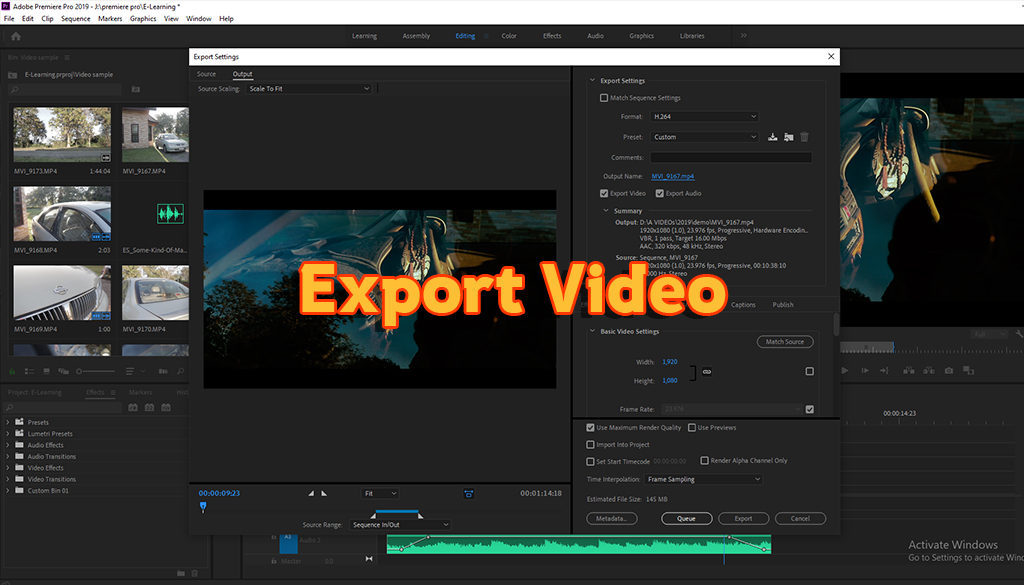Screen dimensions: 1024x585
Task: Switch to the Source tab in Export Settings
Action: [x=206, y=74]
